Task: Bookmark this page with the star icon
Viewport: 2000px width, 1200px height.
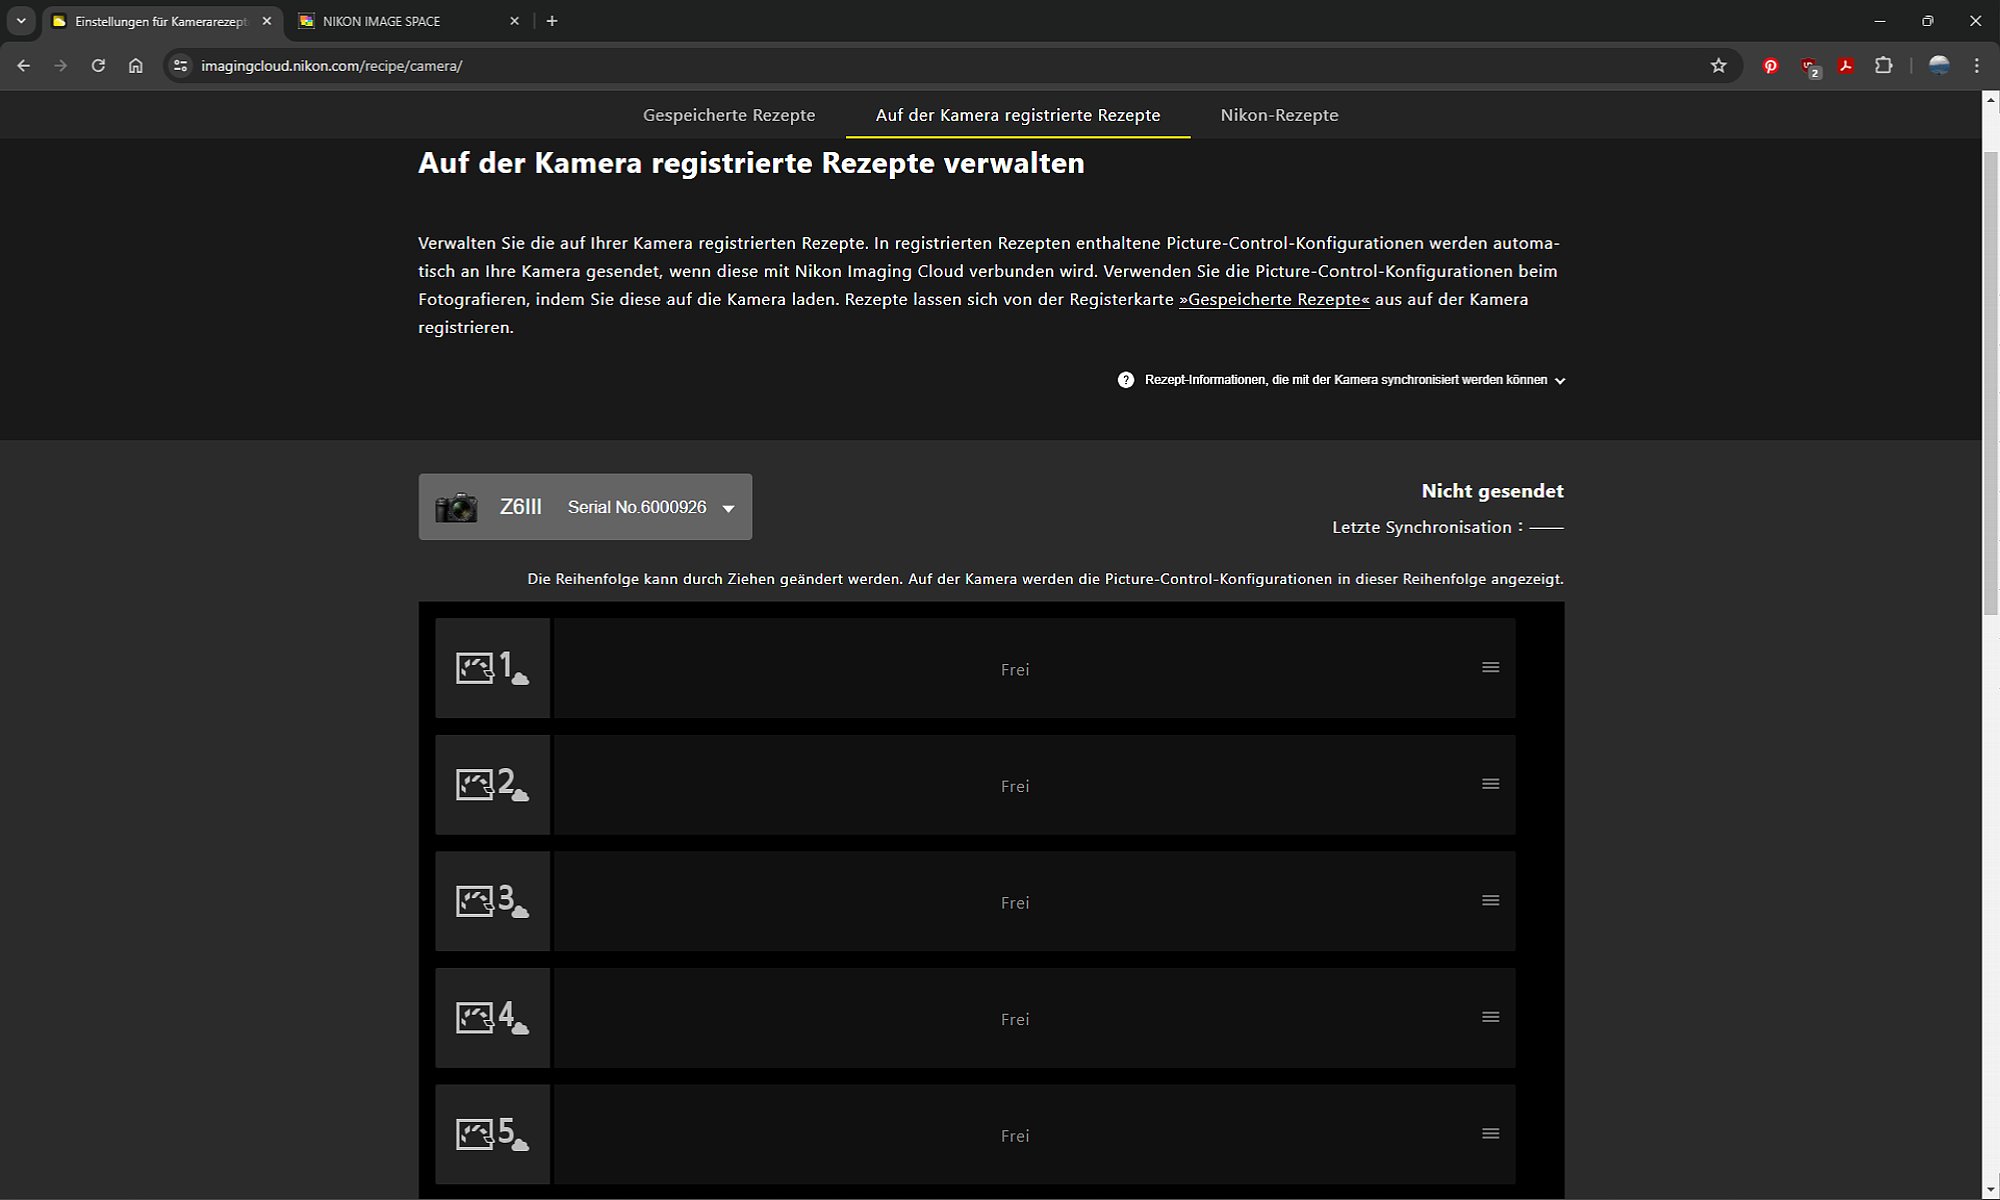Action: [1718, 66]
